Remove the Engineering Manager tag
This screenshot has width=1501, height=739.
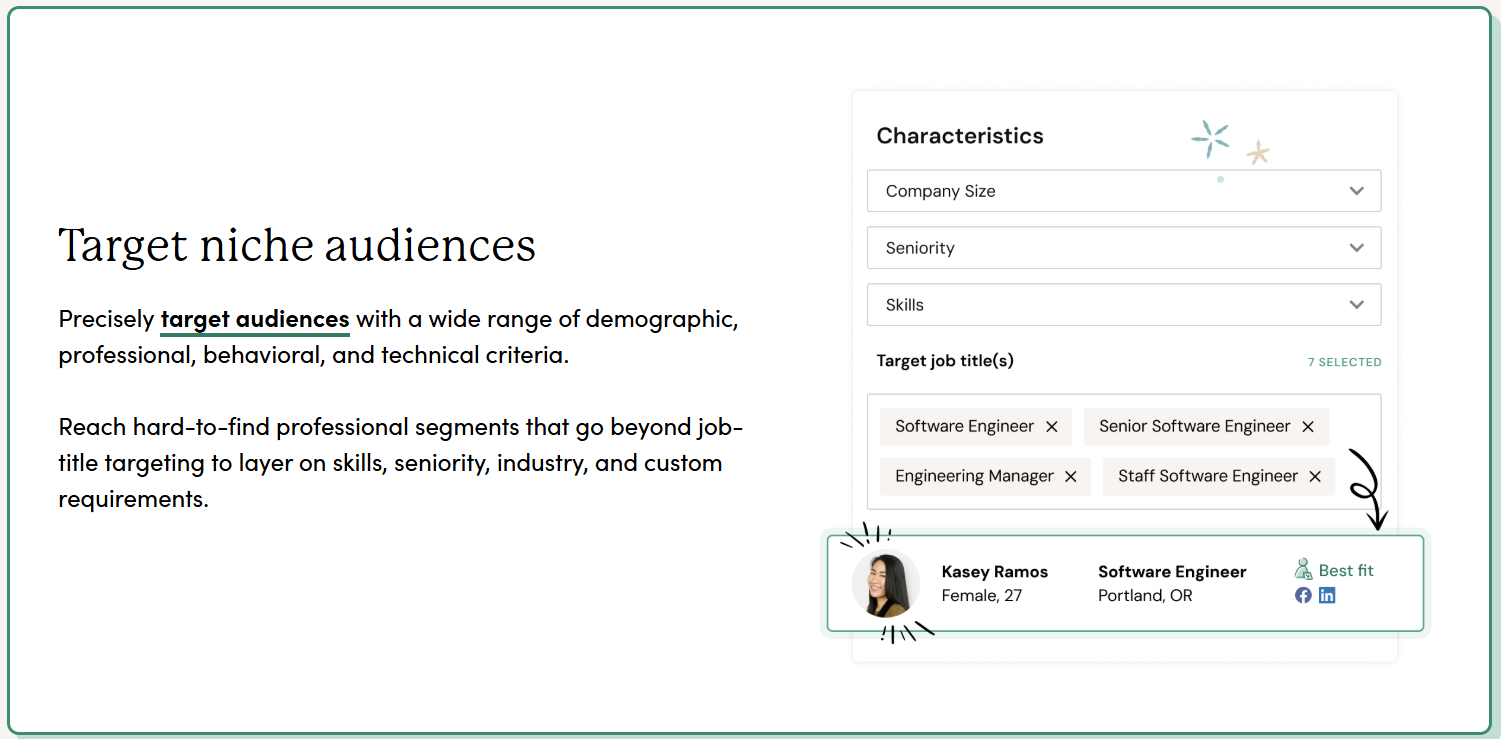(1070, 477)
